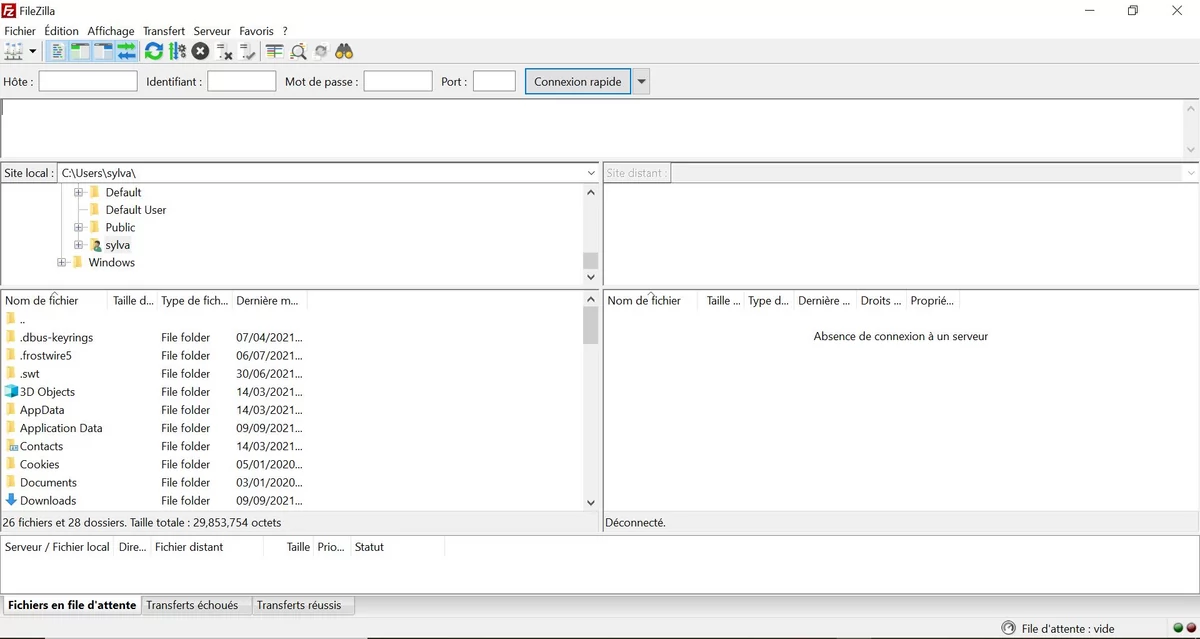Click the local file list scrollbar thumb
The width and height of the screenshot is (1200, 639).
click(x=590, y=326)
